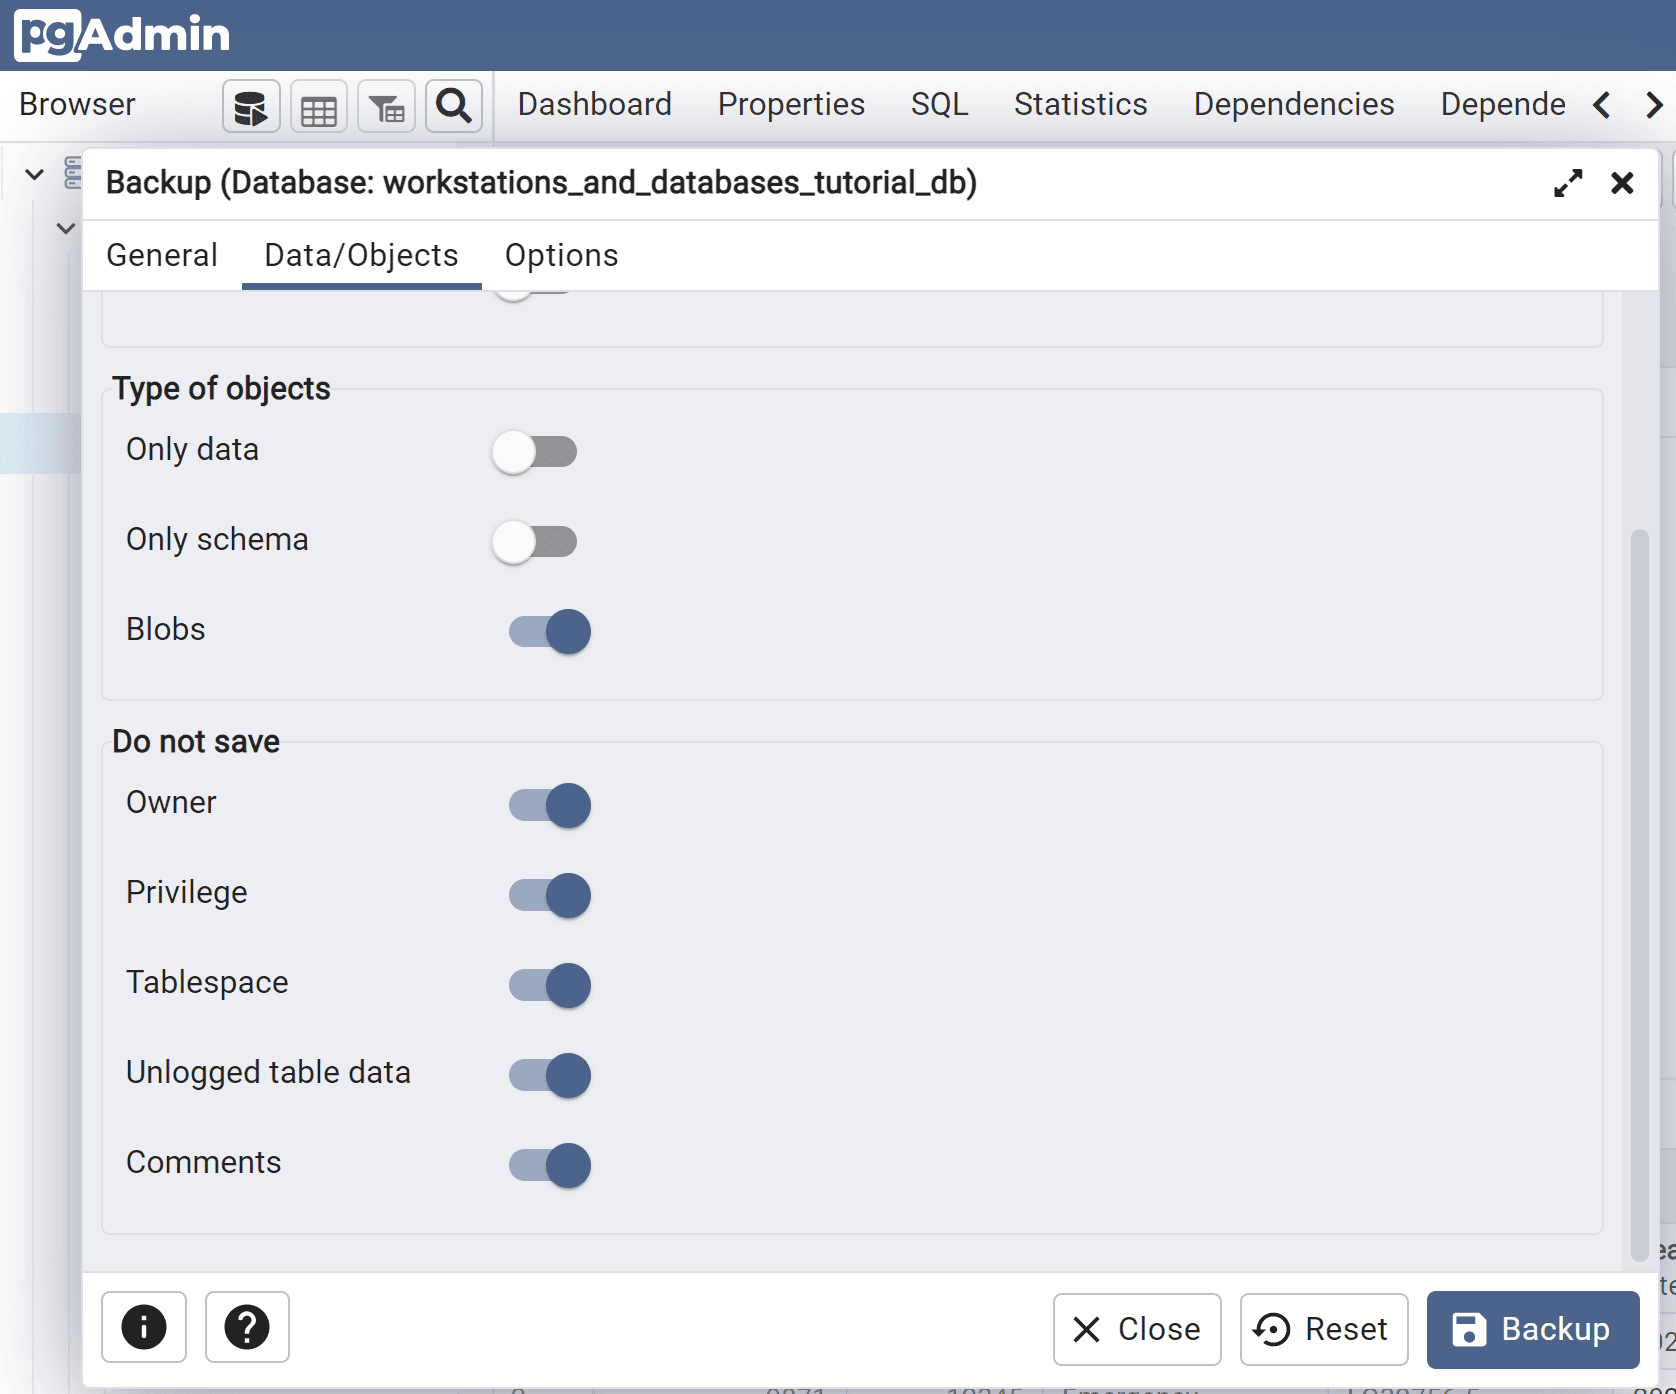This screenshot has height=1394, width=1676.
Task: Click the info icon button in dialog footer
Action: (x=144, y=1327)
